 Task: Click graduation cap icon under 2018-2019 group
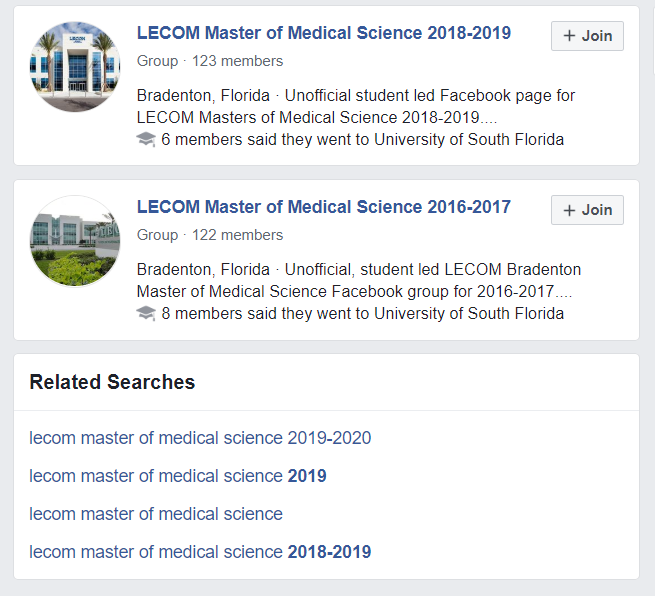(146, 140)
